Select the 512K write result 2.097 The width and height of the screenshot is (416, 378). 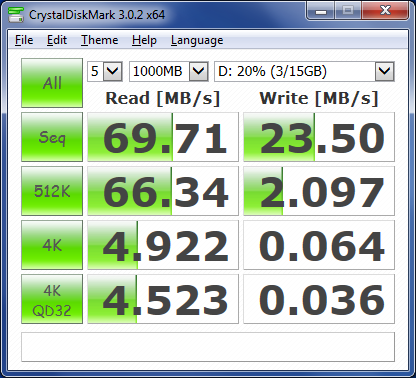click(x=319, y=191)
